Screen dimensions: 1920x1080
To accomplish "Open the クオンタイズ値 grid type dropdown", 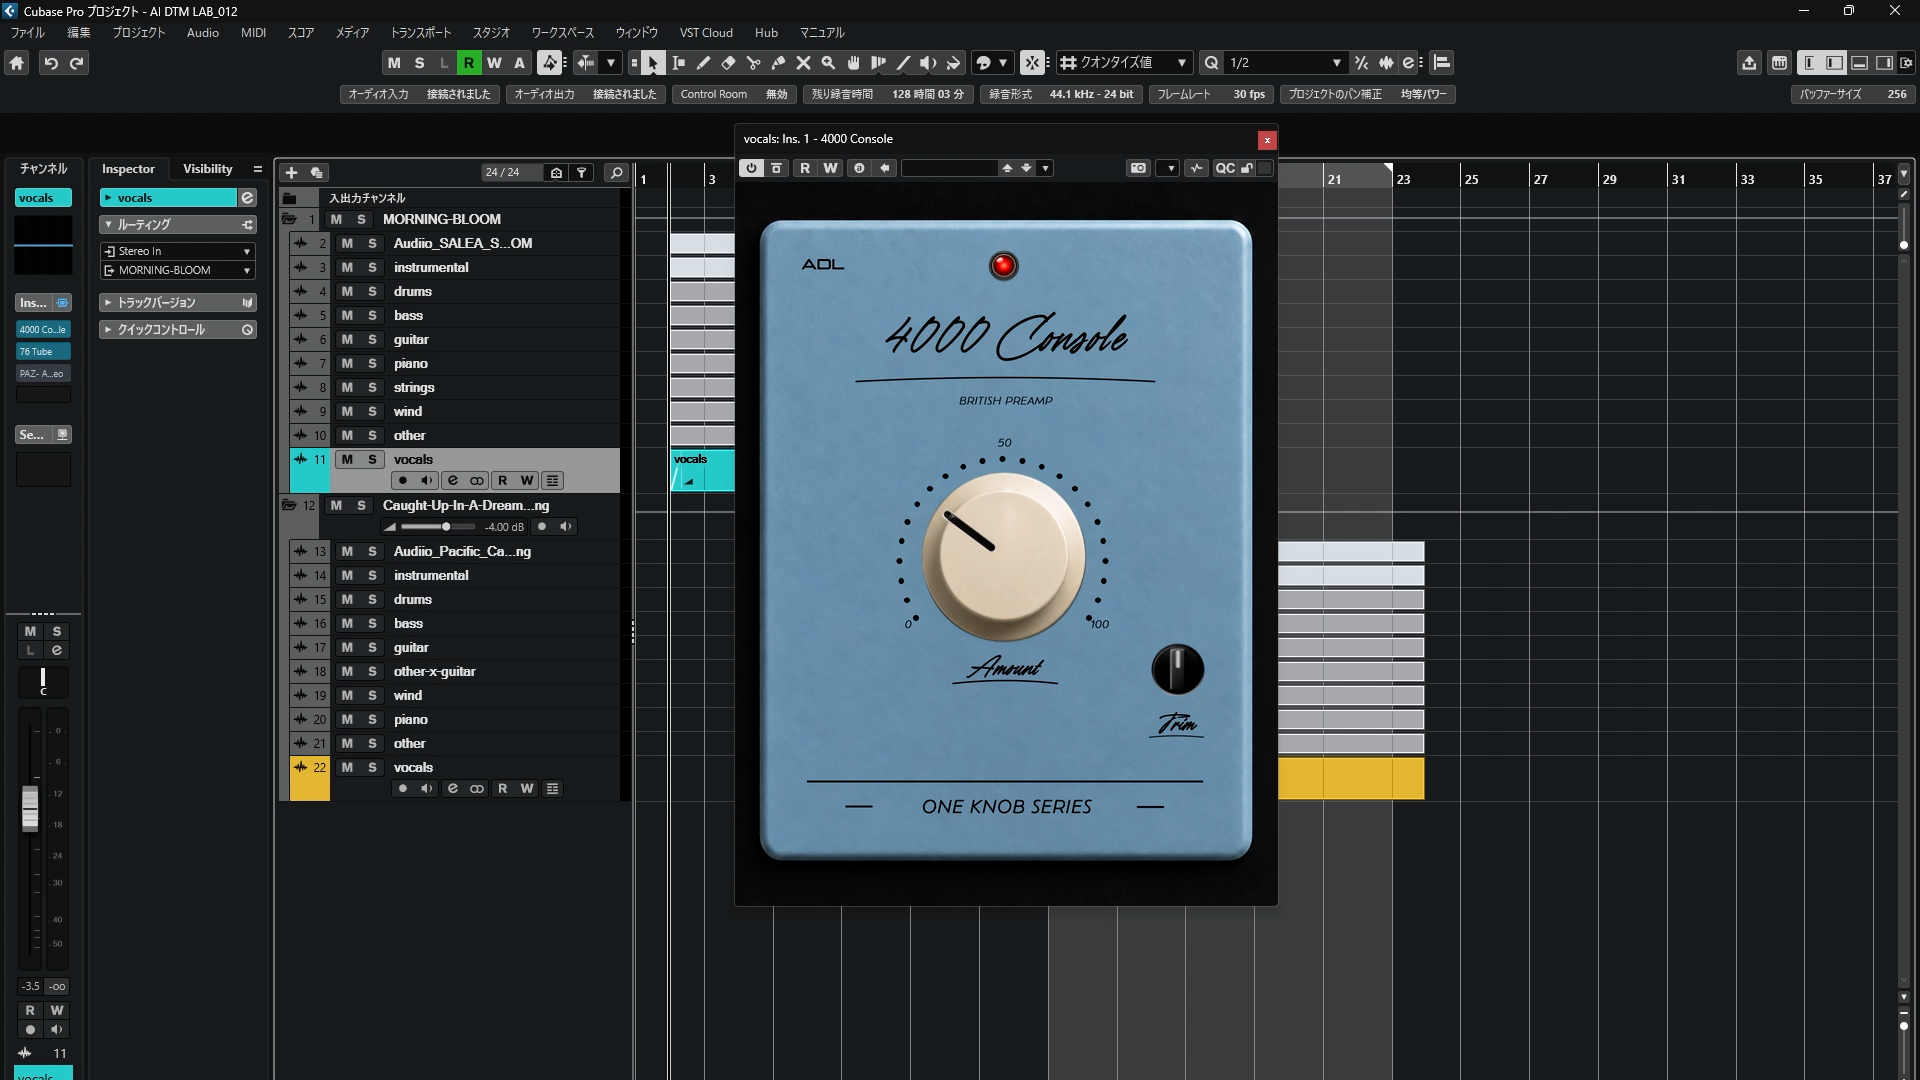I will click(1124, 63).
